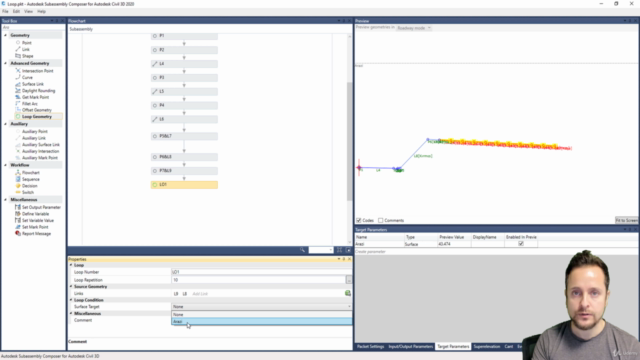Switch to the Packet Settings tab

(371, 347)
